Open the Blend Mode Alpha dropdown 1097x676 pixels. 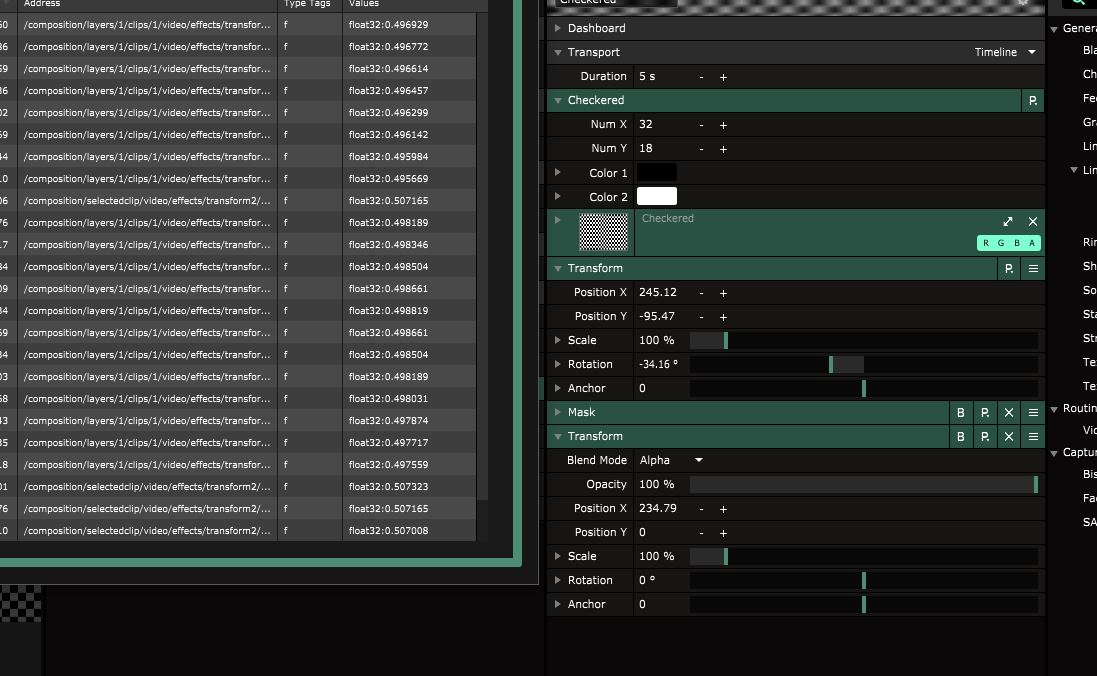[x=698, y=461]
